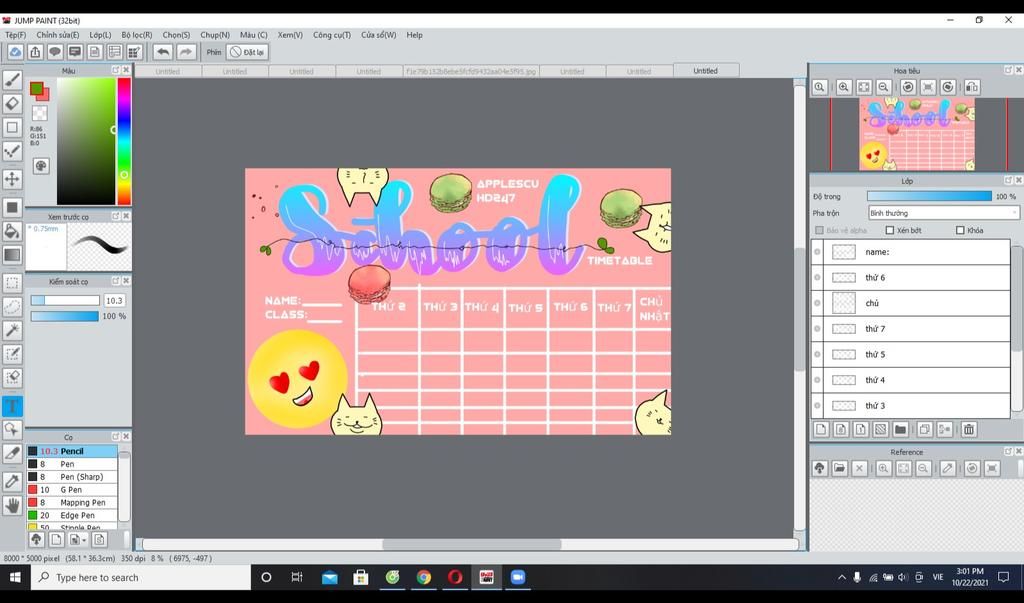1024x603 pixels.
Task: Click the green foreground color swatch
Action: [36, 88]
